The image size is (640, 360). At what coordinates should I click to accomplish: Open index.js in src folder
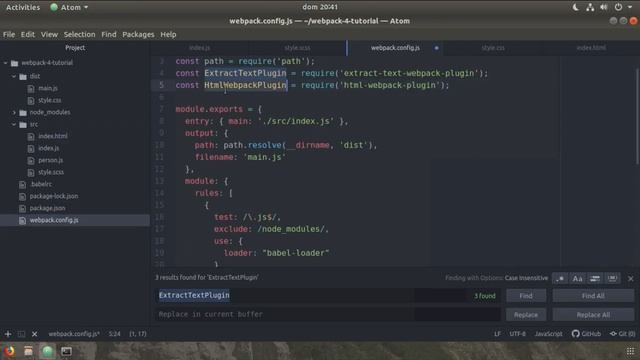(x=49, y=148)
